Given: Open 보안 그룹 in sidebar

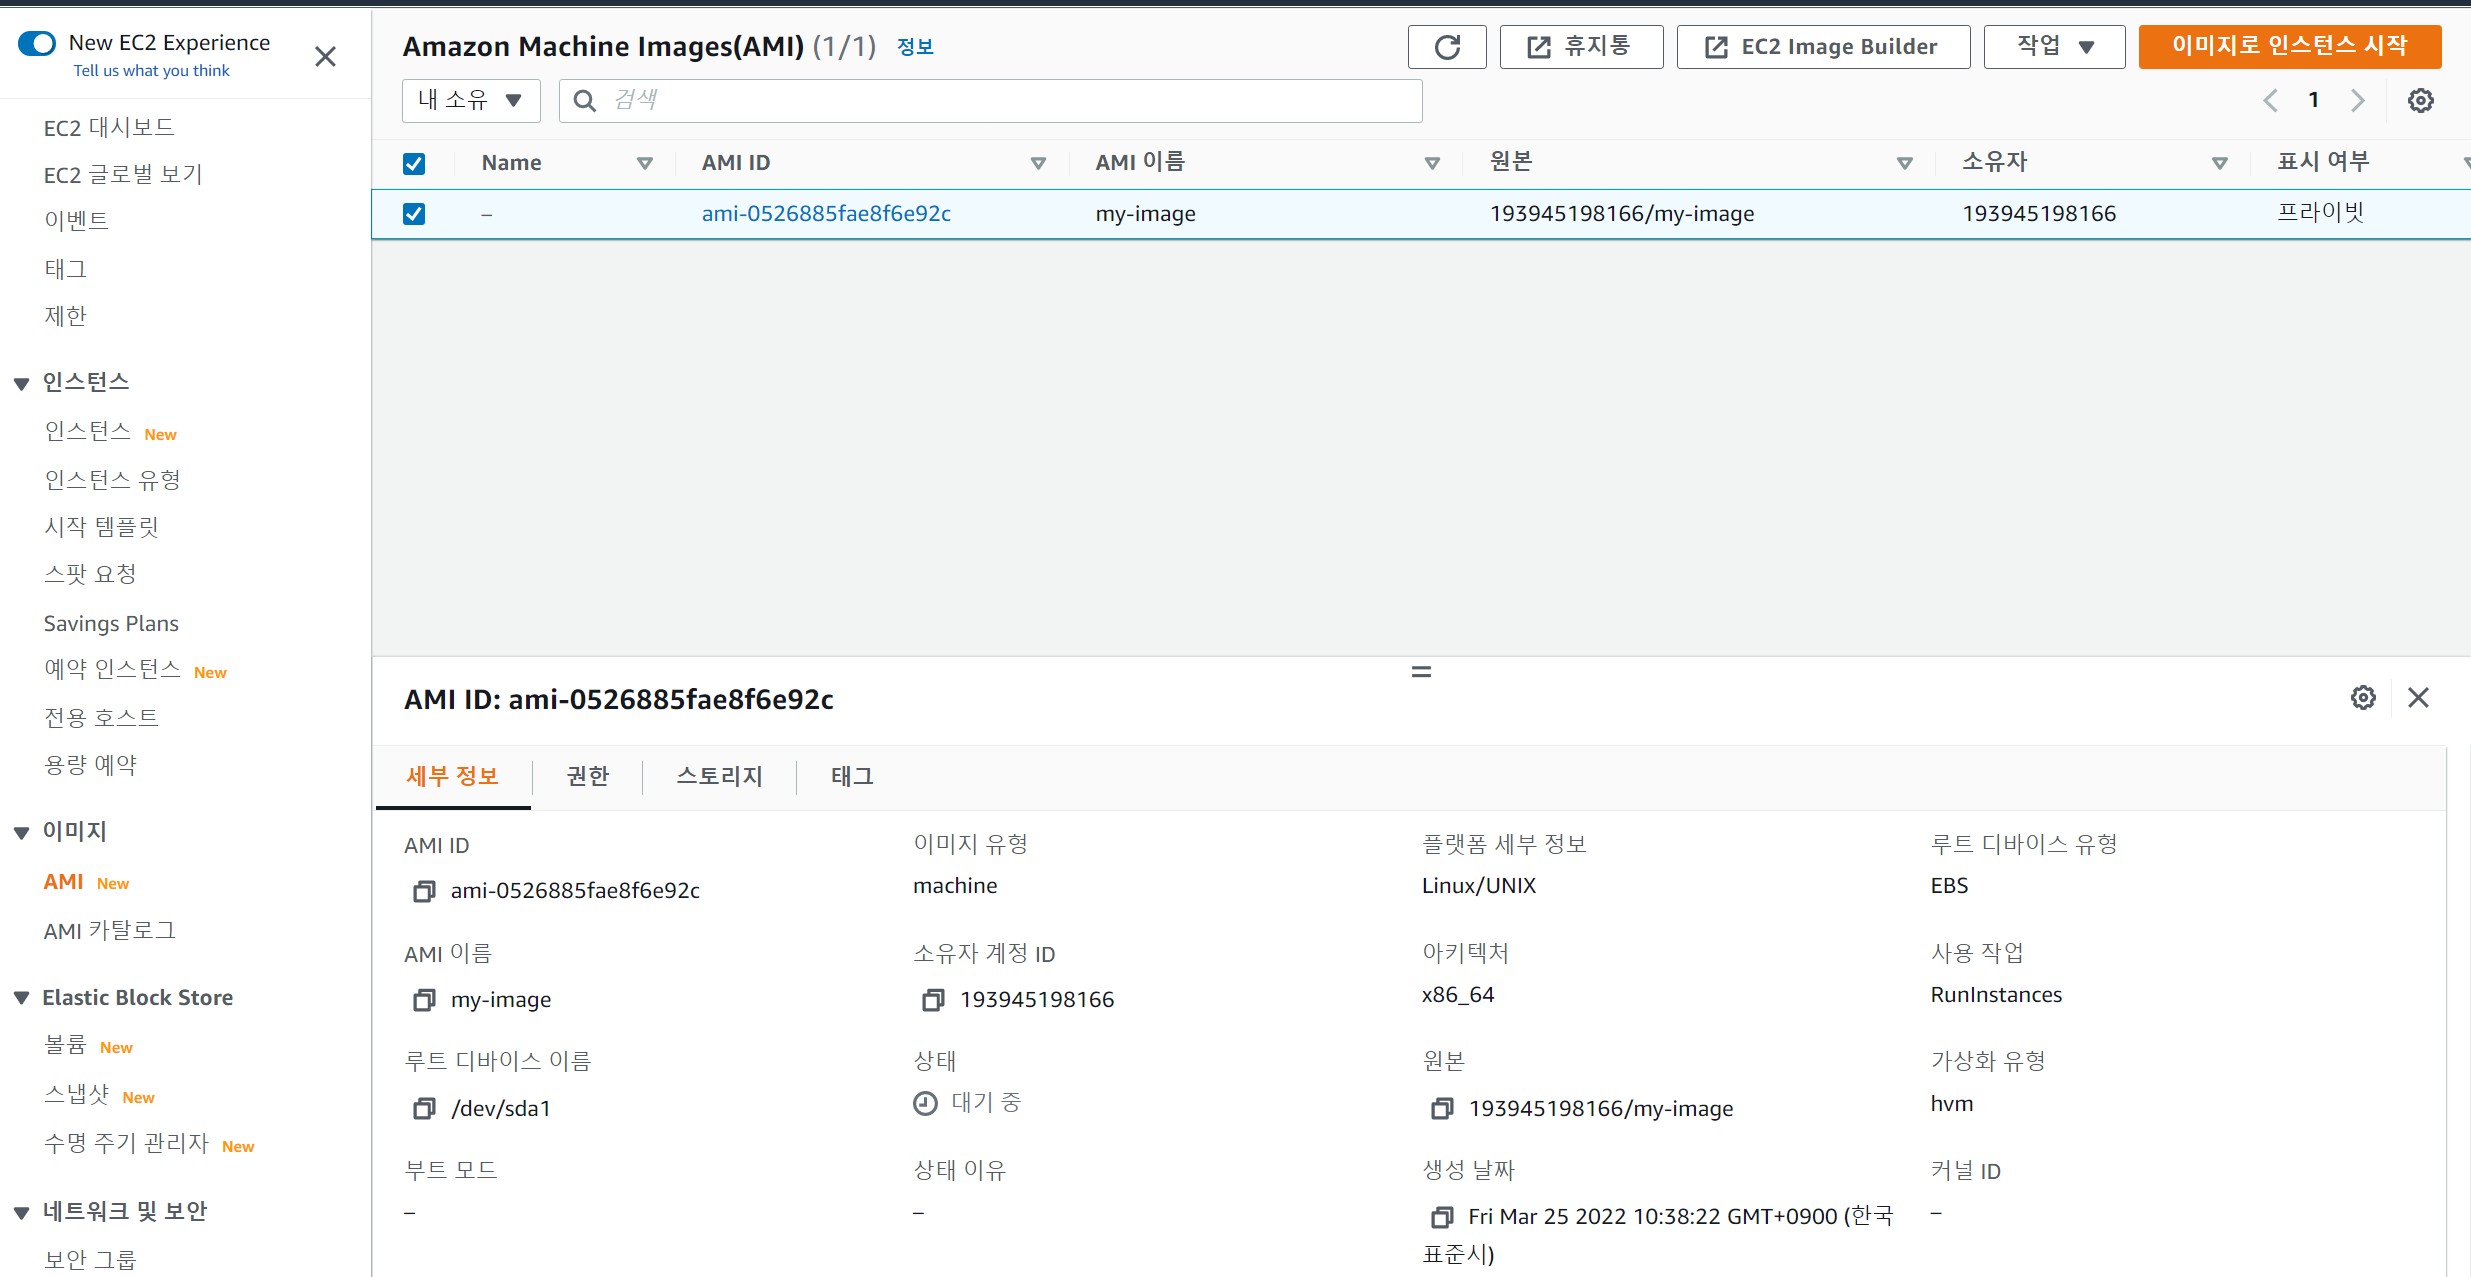Looking at the screenshot, I should tap(90, 1260).
